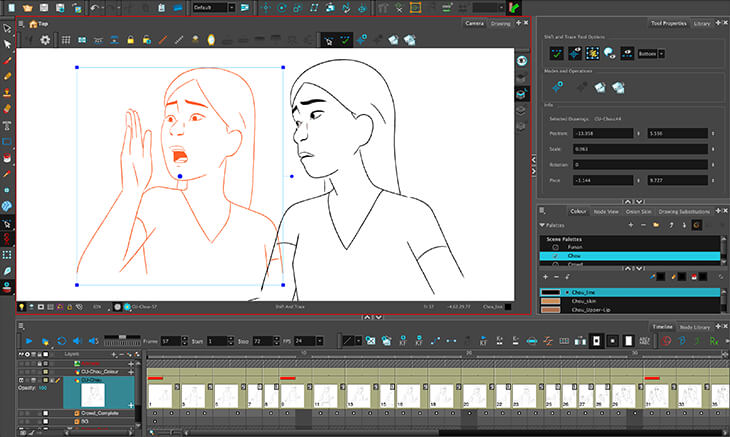The width and height of the screenshot is (730, 437).
Task: Show the grid in the Camera view toolbar
Action: [x=66, y=40]
